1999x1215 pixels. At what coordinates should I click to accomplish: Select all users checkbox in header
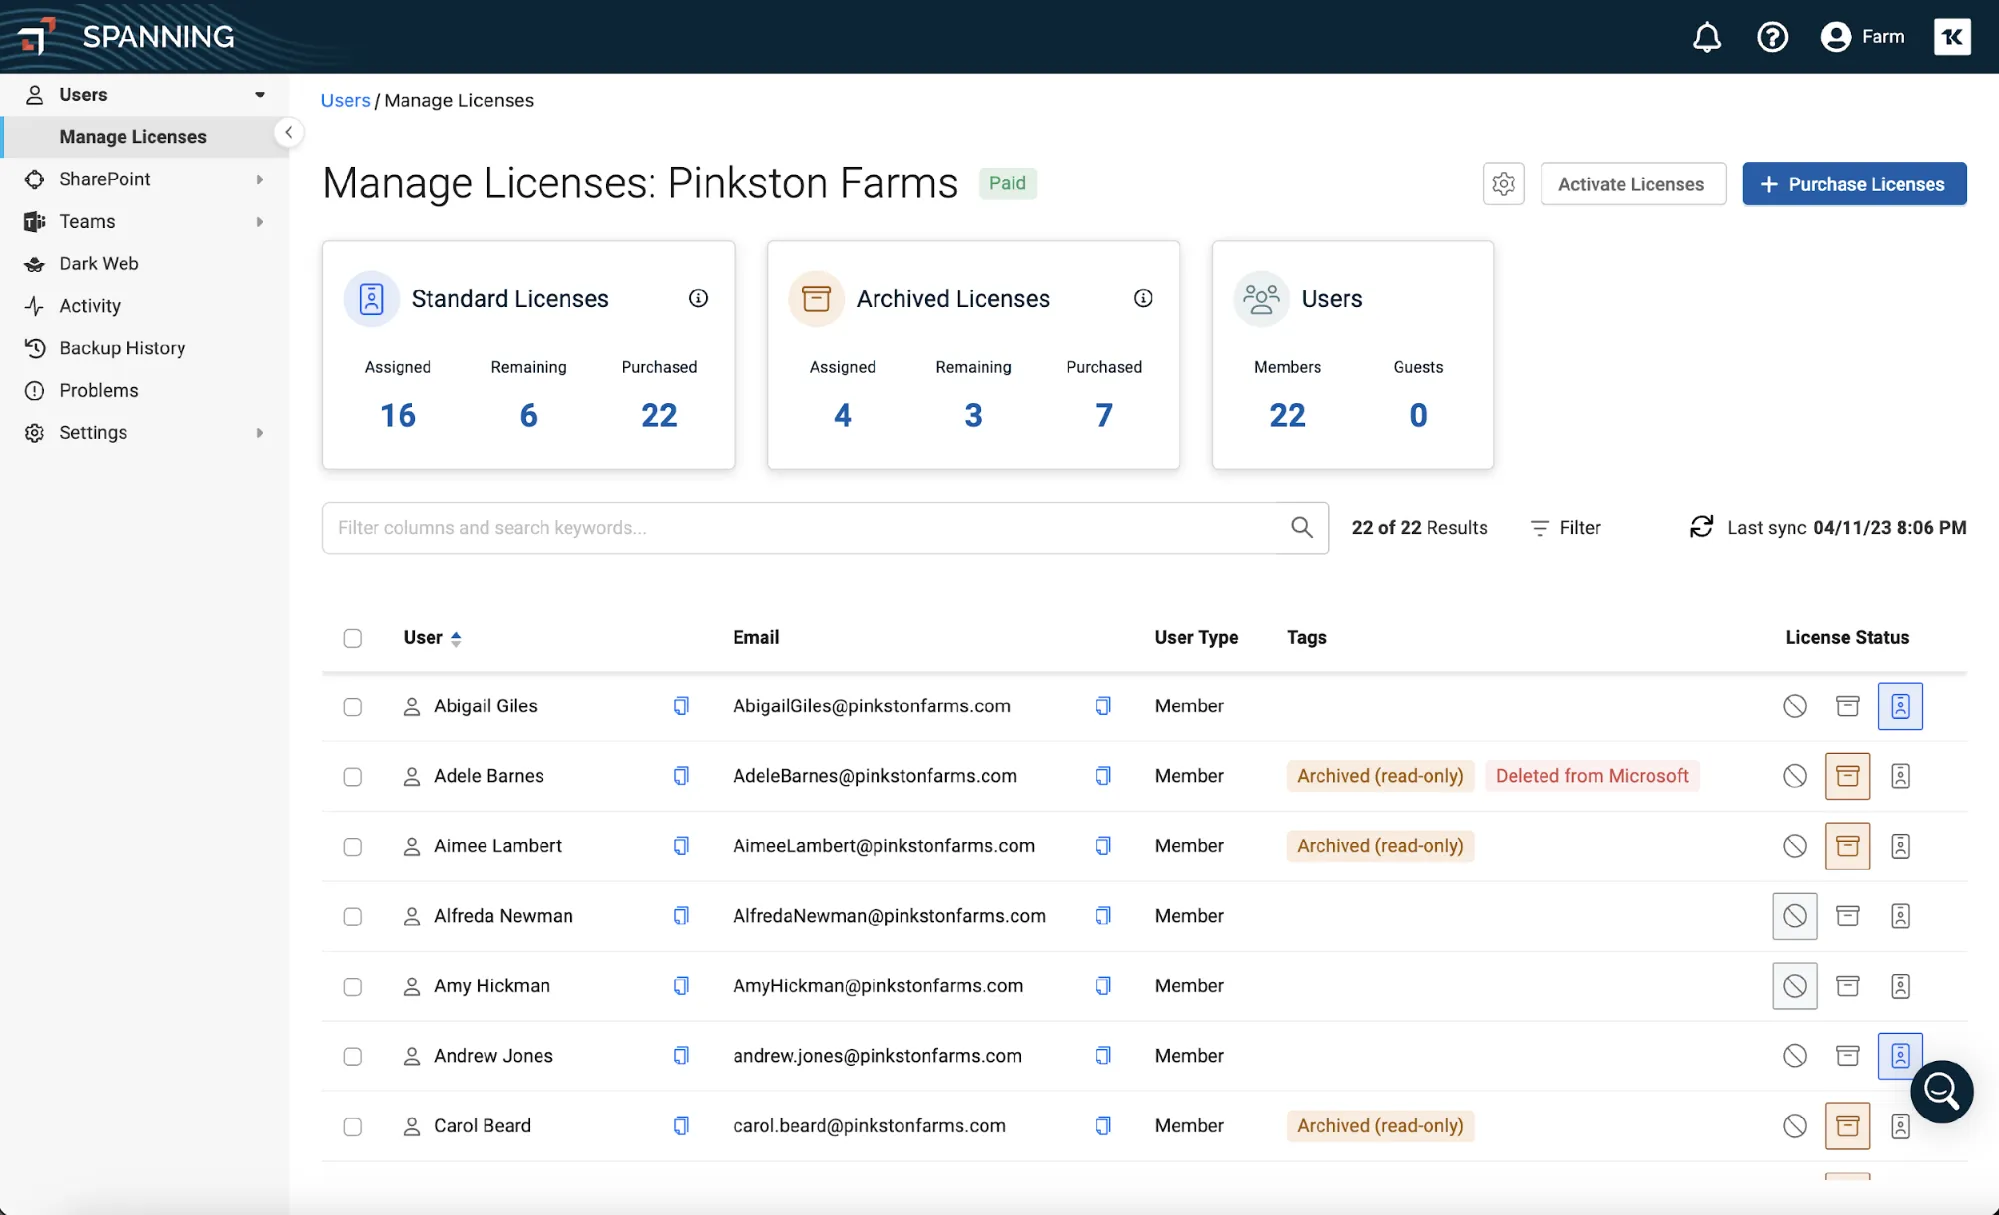pyautogui.click(x=353, y=638)
